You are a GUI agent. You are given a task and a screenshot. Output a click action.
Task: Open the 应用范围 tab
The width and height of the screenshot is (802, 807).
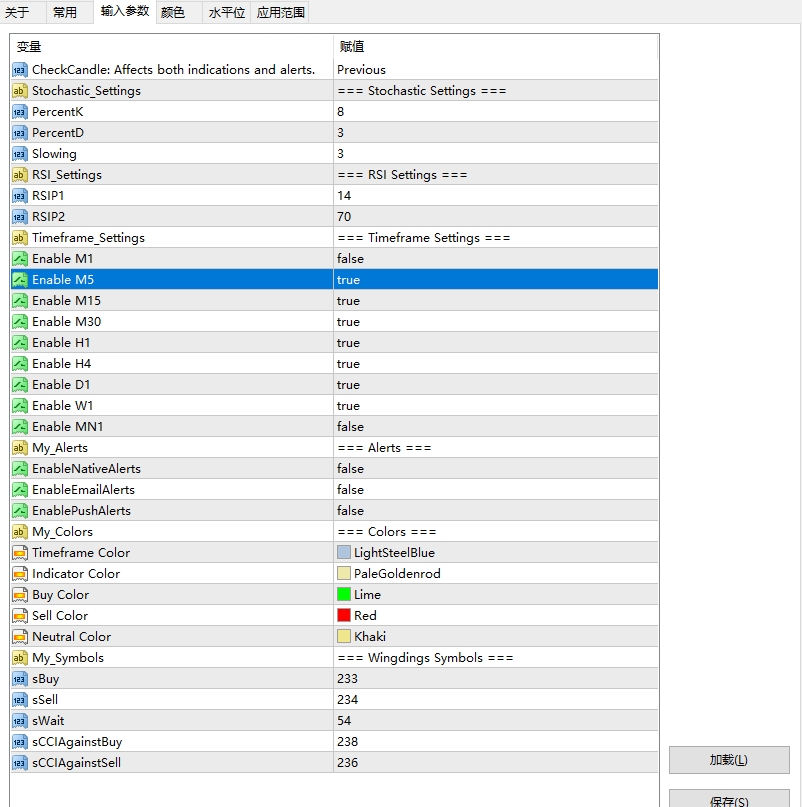pos(281,12)
